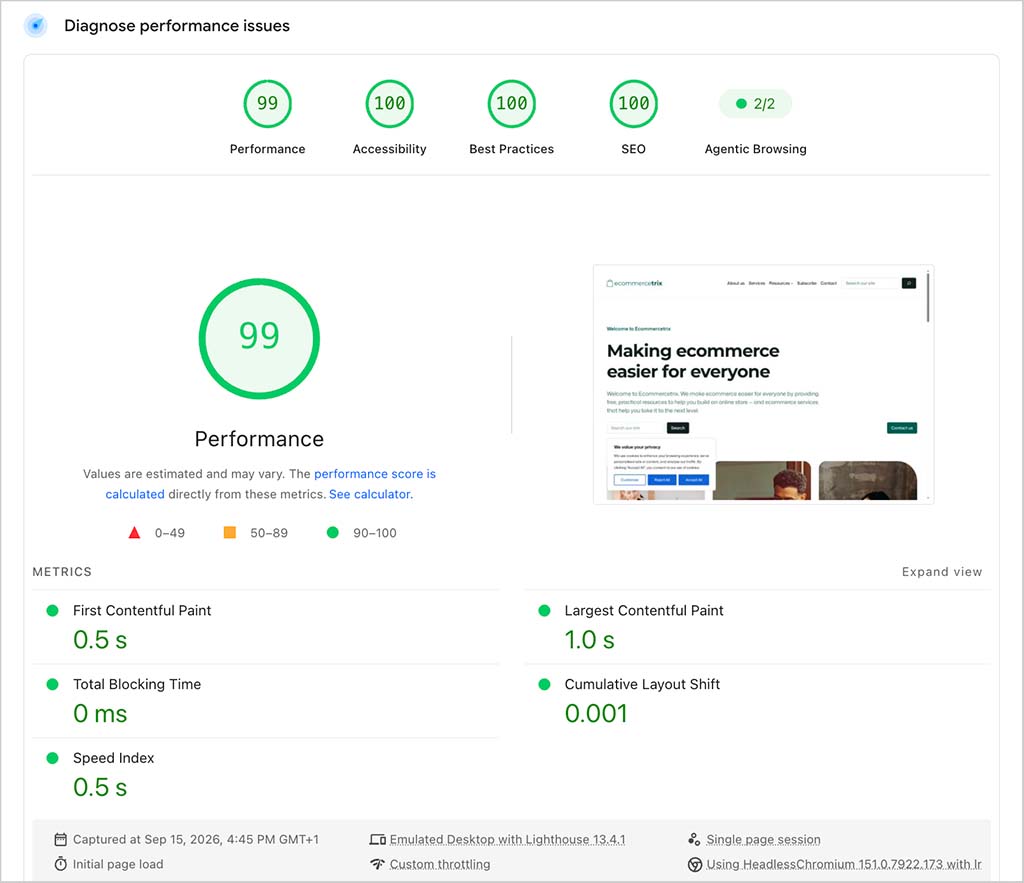This screenshot has width=1024, height=883.
Task: Click the red triangle 0–49 legend icon
Action: tap(135, 532)
